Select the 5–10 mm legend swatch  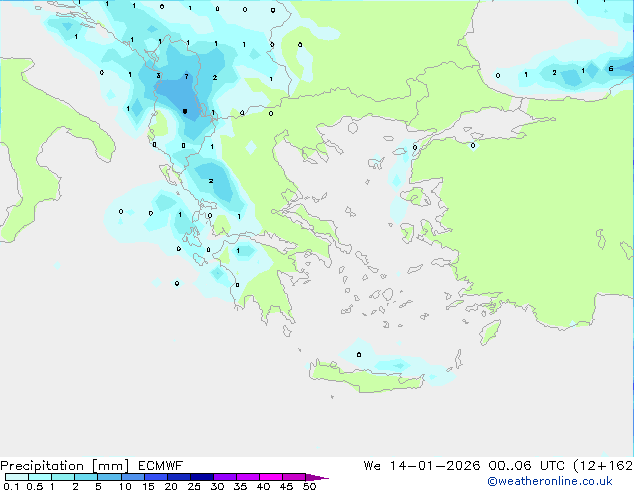coord(110,477)
